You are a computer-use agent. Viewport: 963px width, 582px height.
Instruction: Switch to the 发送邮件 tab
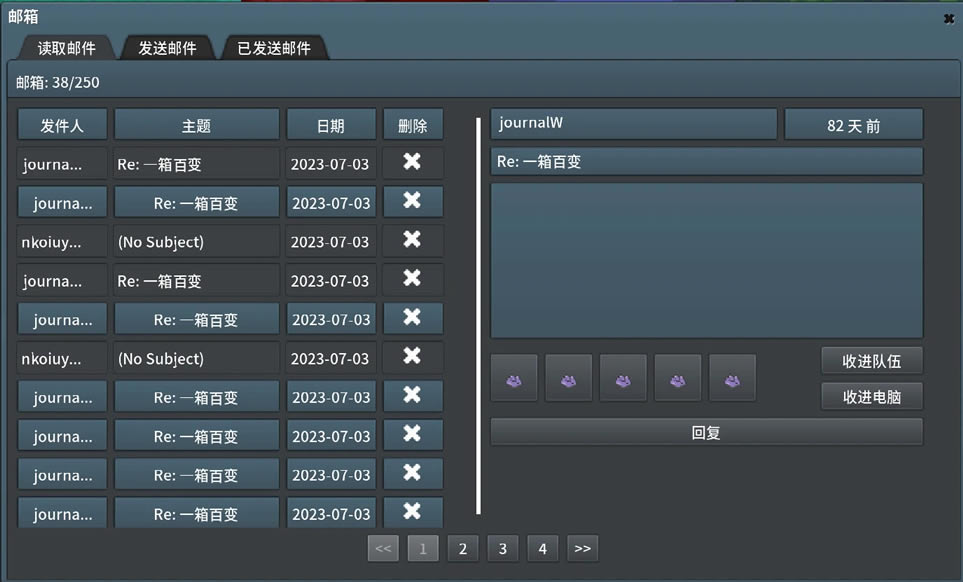(x=167, y=47)
